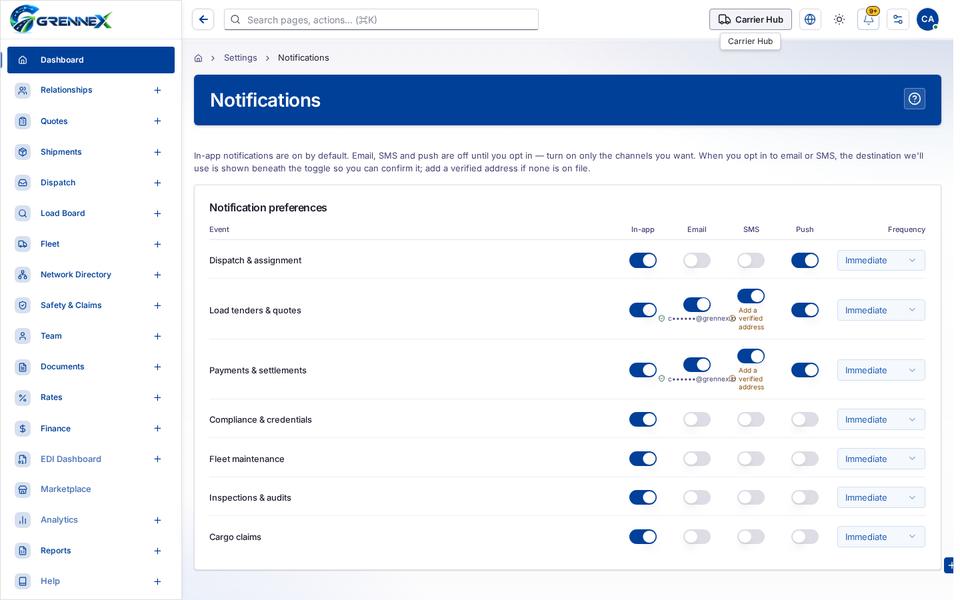Open the language globe icon
The height and width of the screenshot is (600, 960).
[x=810, y=20]
